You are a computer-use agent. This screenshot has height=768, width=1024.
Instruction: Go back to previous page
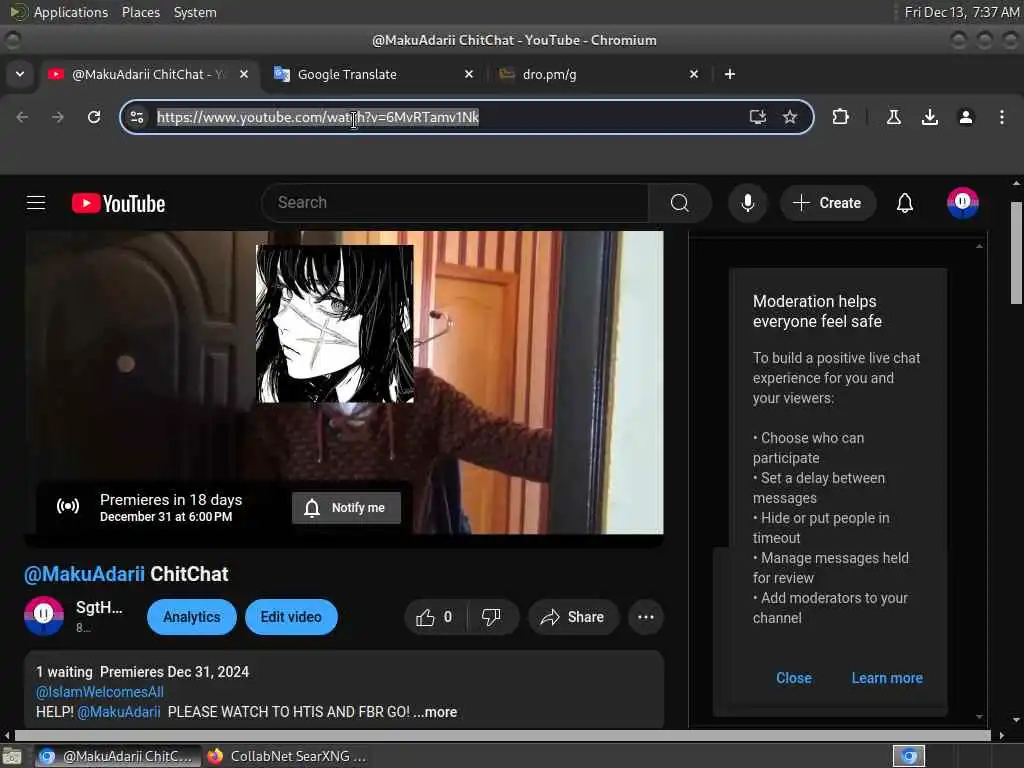click(22, 117)
